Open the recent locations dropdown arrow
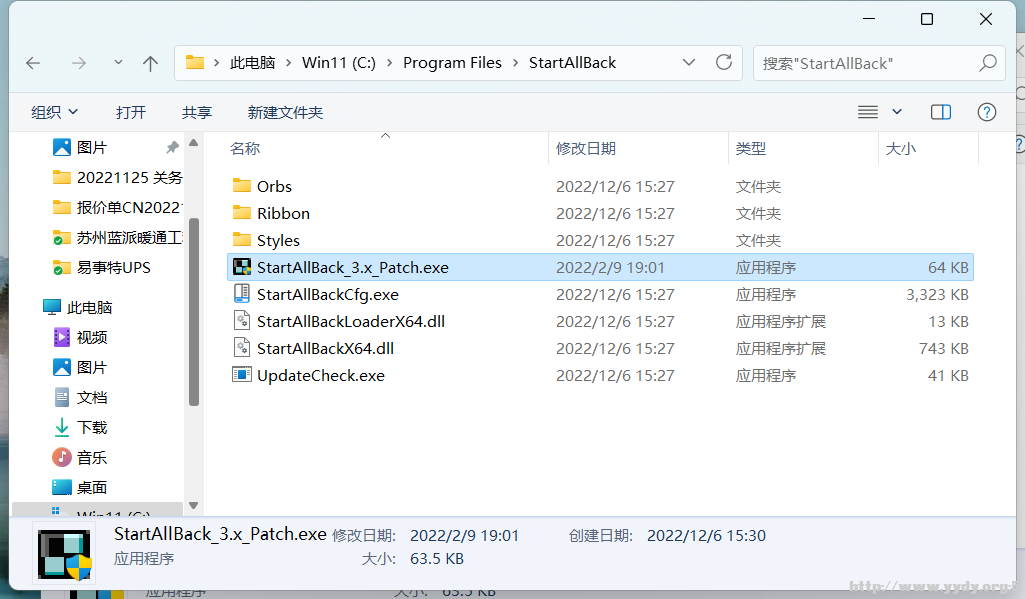The height and width of the screenshot is (599, 1025). (x=118, y=63)
